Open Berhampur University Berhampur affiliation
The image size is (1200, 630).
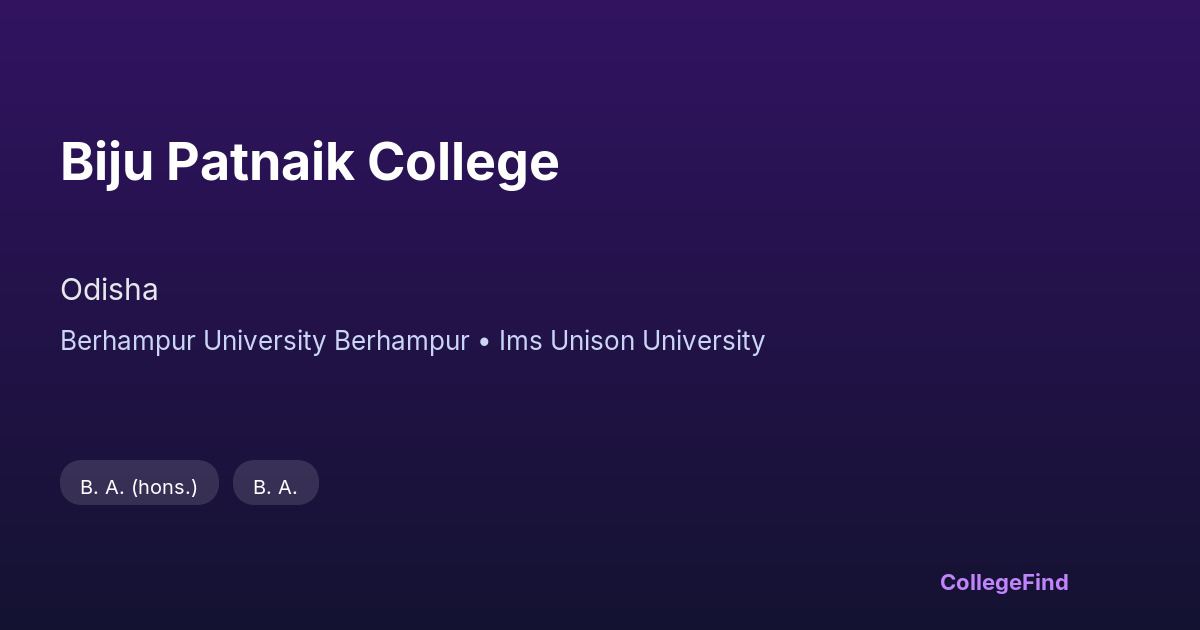[264, 341]
